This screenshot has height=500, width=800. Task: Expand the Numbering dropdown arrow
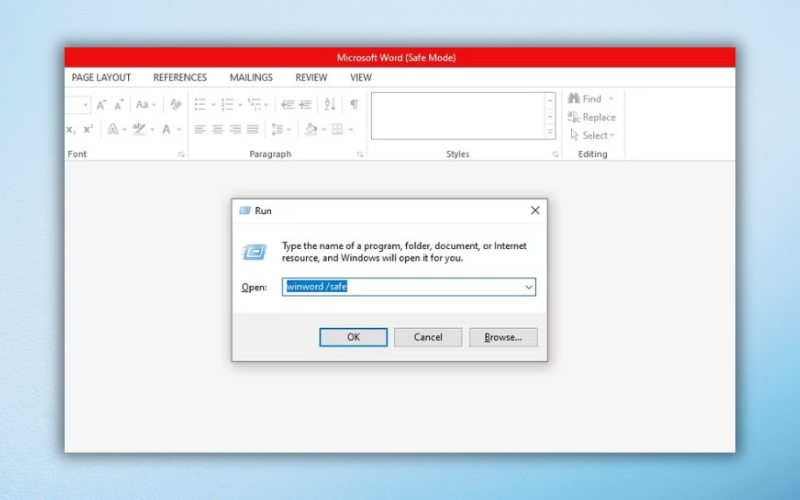240,105
